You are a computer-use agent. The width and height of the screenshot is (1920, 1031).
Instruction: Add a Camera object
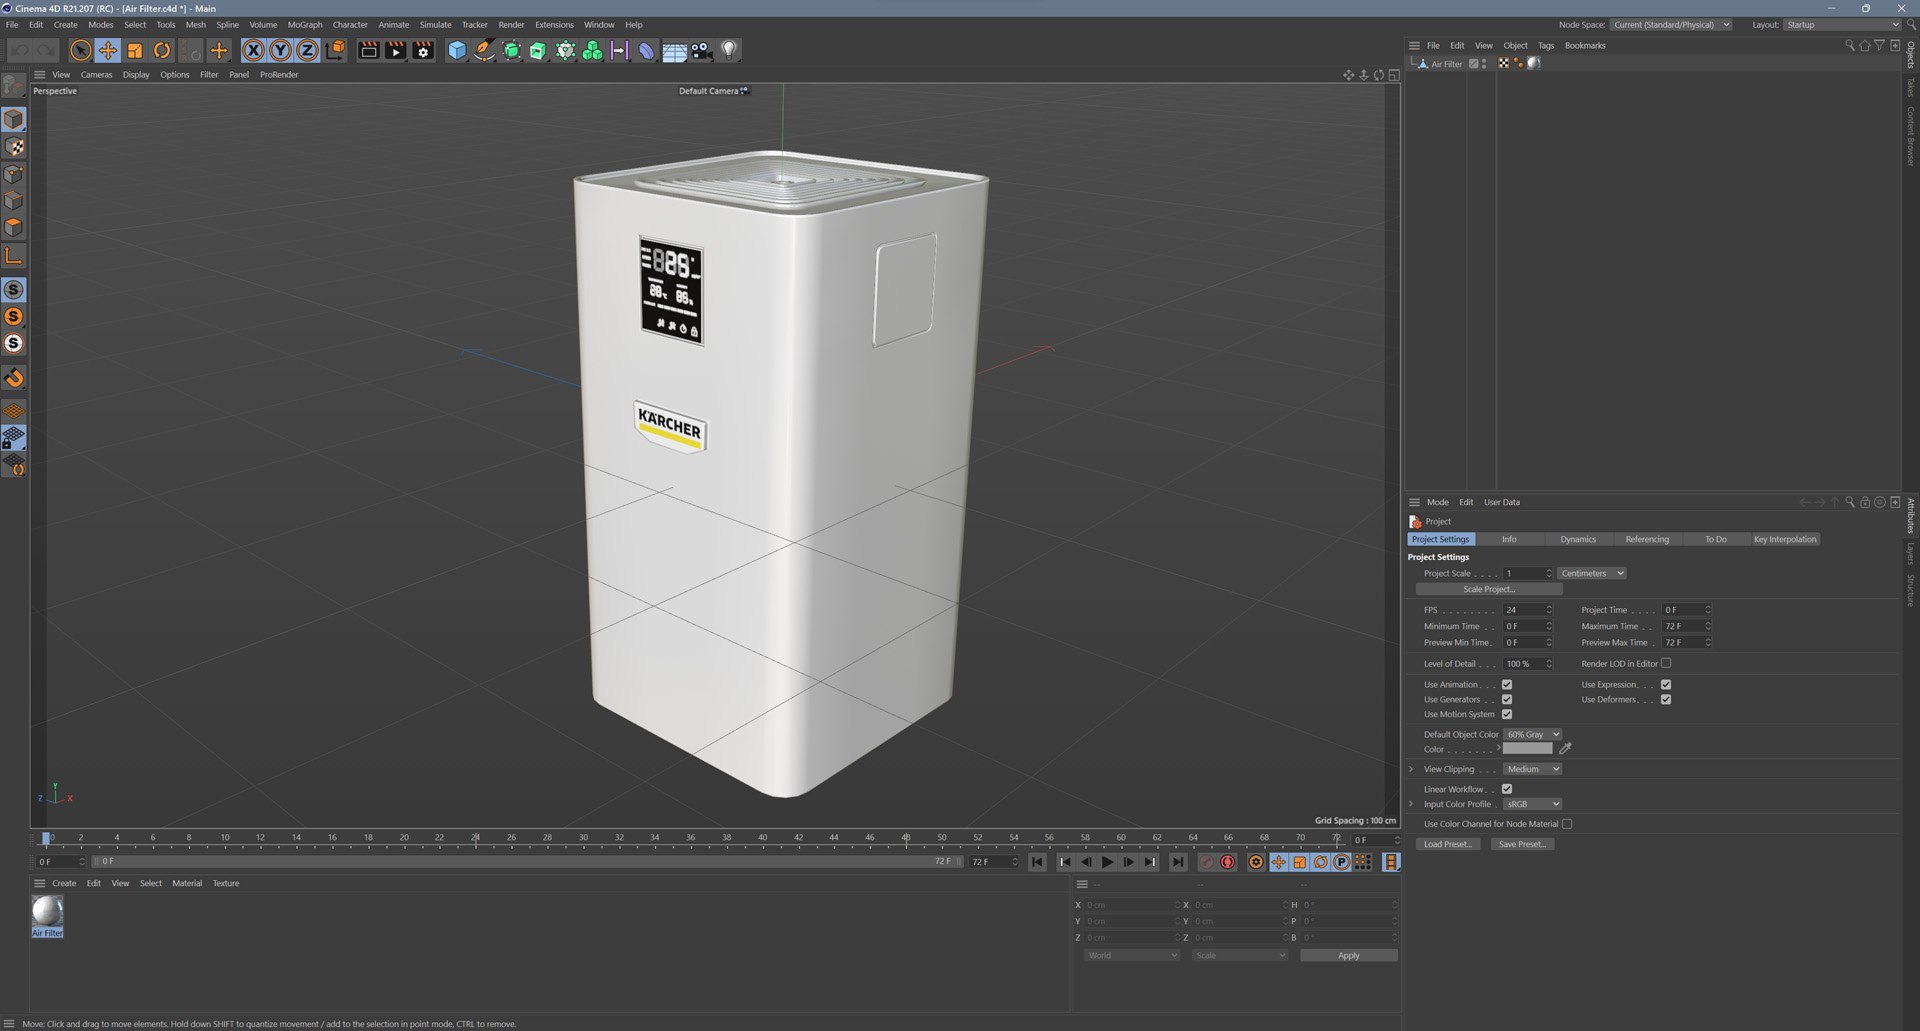702,50
